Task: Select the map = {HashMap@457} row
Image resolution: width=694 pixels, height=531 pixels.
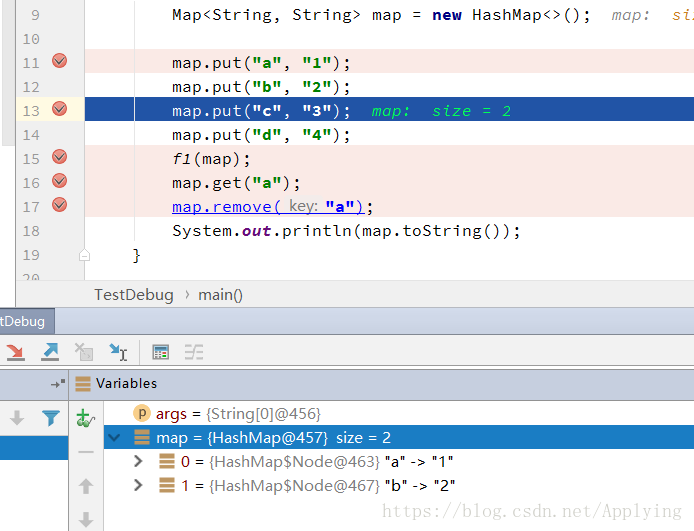Action: coord(398,438)
